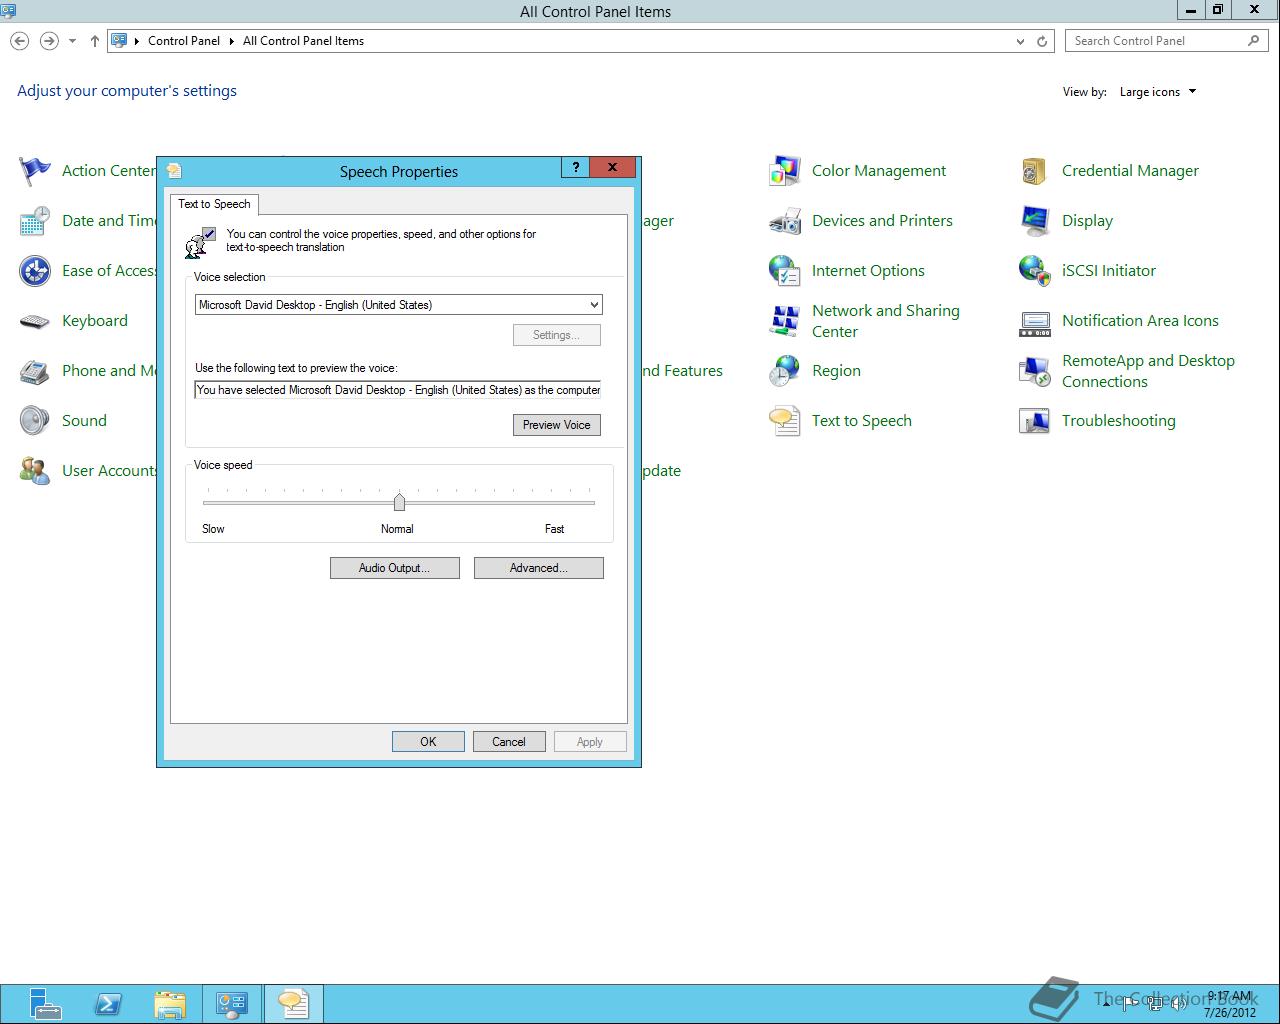Click the Credential Manager link label
The height and width of the screenshot is (1024, 1280).
1130,171
